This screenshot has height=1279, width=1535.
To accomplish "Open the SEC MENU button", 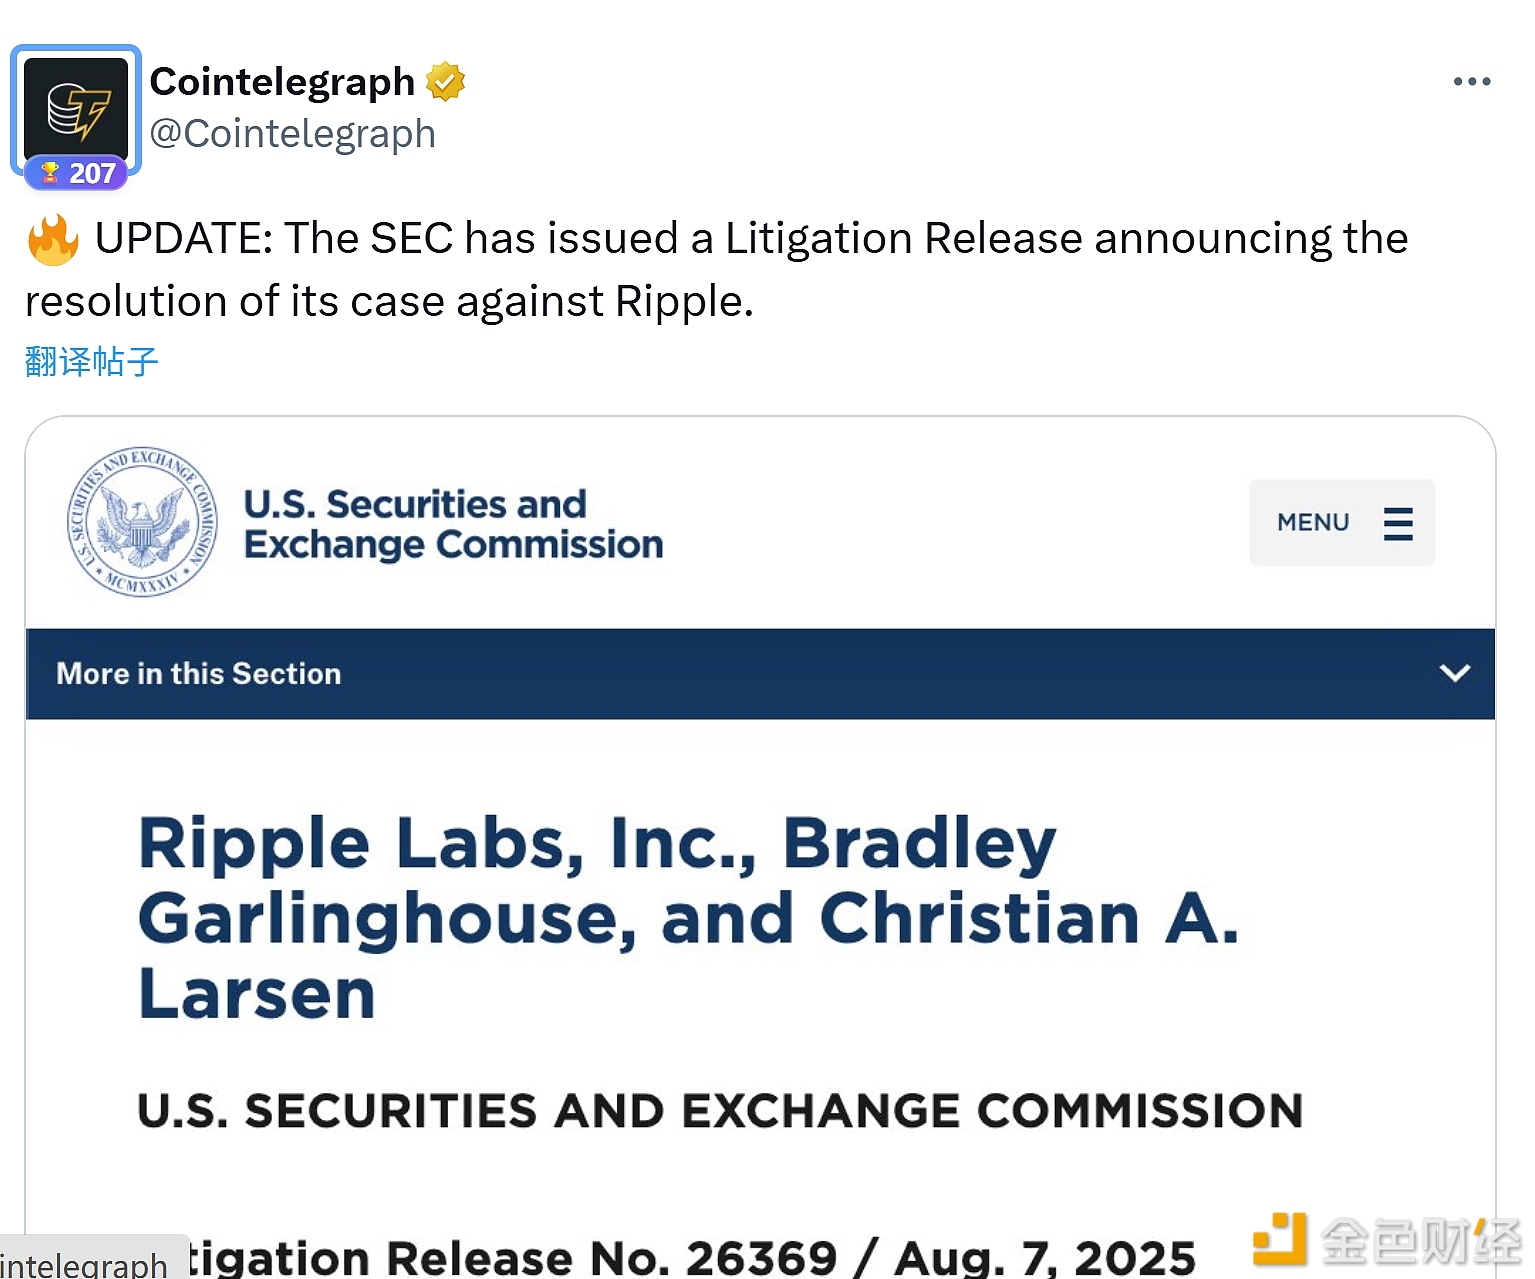I will click(x=1340, y=523).
